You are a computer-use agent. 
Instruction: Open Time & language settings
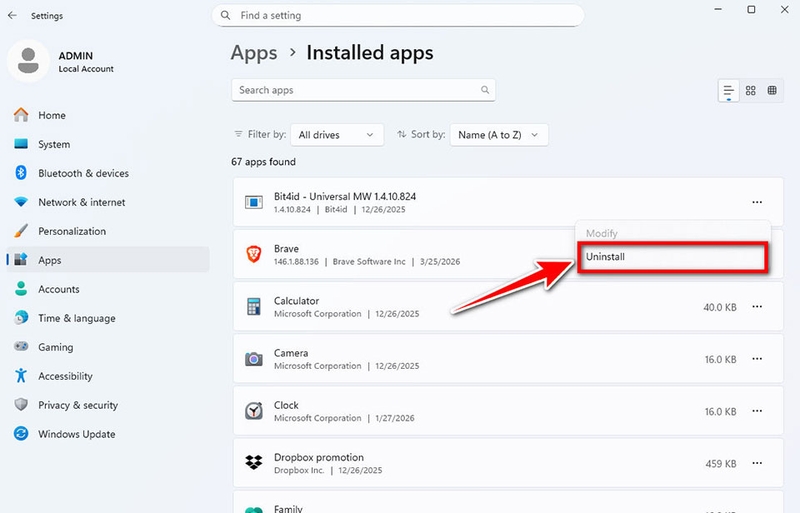[x=108, y=318]
